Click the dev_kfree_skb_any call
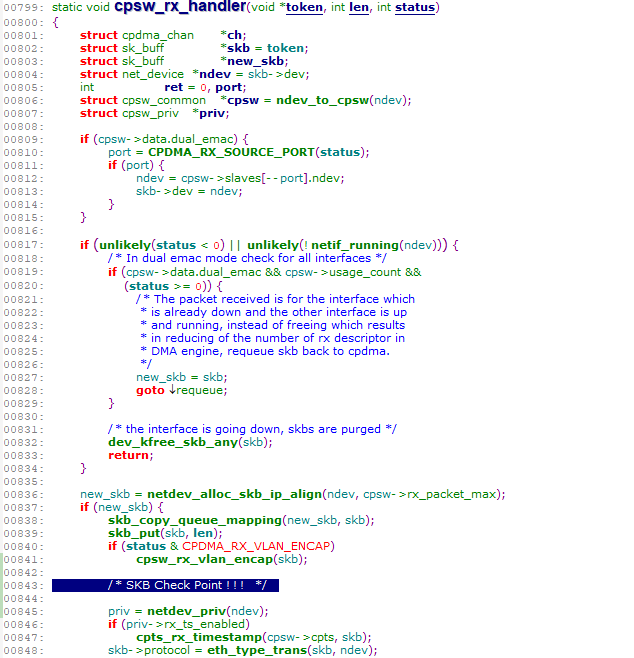This screenshot has height=658, width=634. (x=173, y=442)
